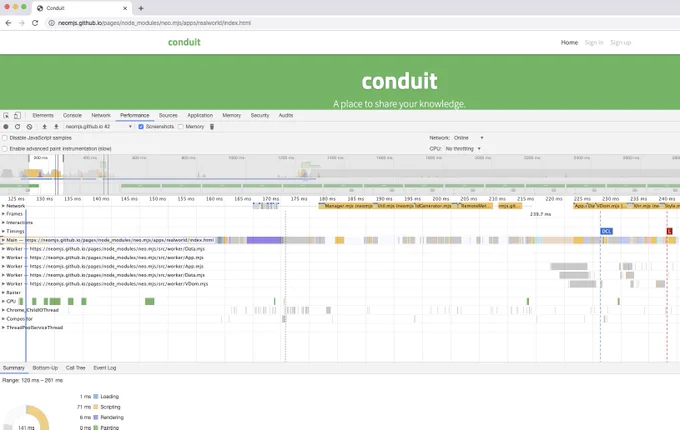Select the Performance tab
Viewport: 680px width, 430px height.
pyautogui.click(x=134, y=115)
